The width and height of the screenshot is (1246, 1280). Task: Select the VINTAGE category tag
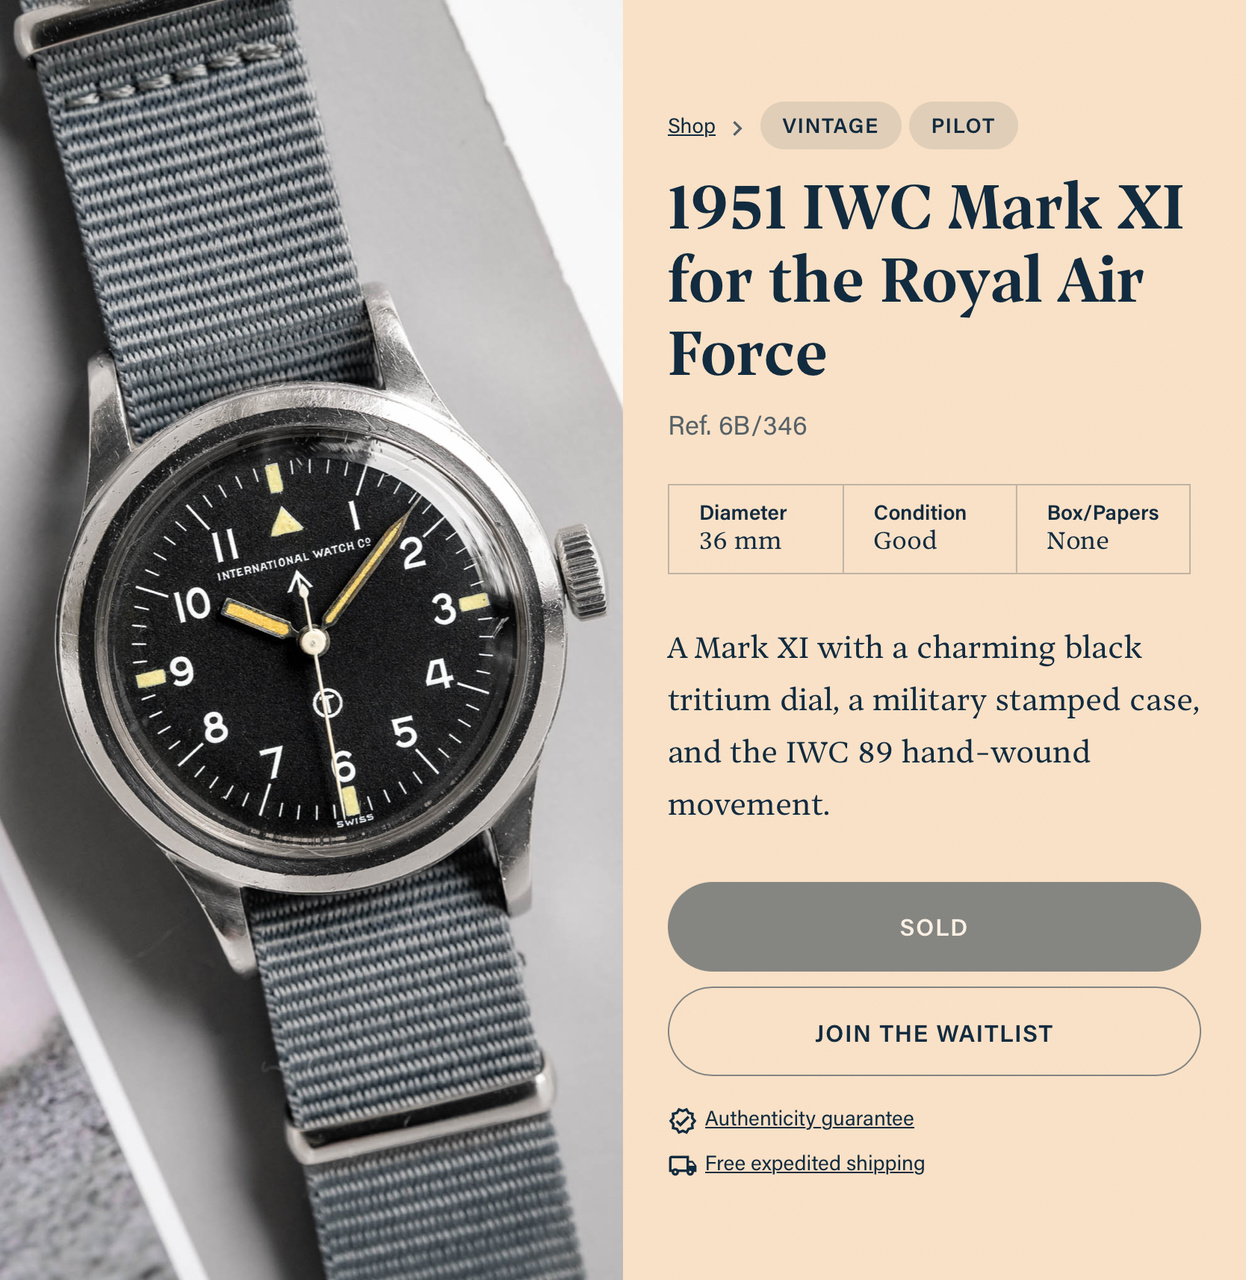tap(830, 126)
